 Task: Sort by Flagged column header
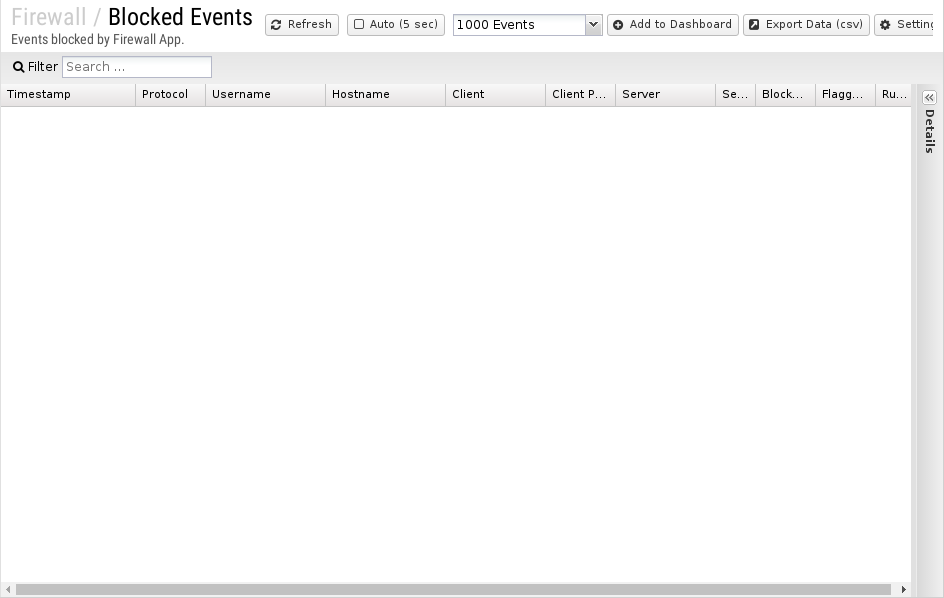pos(845,95)
